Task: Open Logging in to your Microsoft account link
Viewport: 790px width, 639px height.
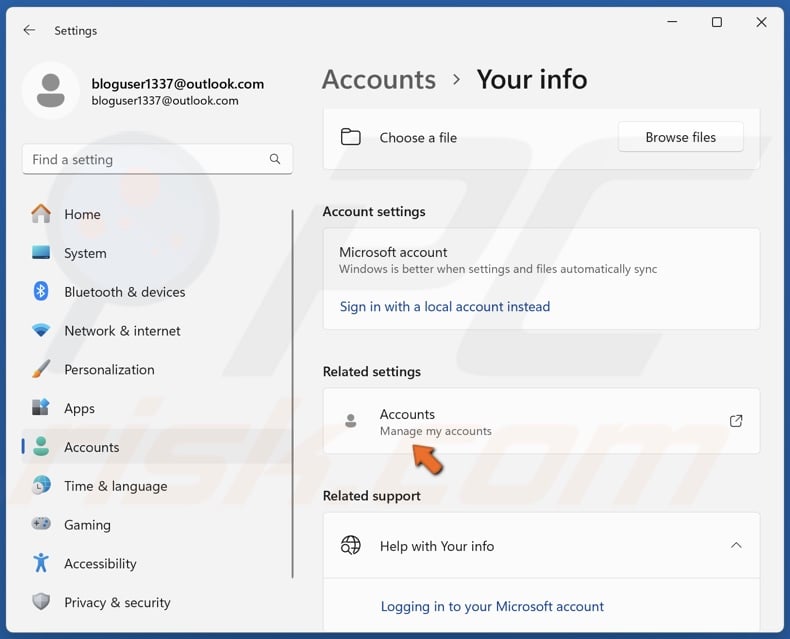Action: click(x=492, y=606)
